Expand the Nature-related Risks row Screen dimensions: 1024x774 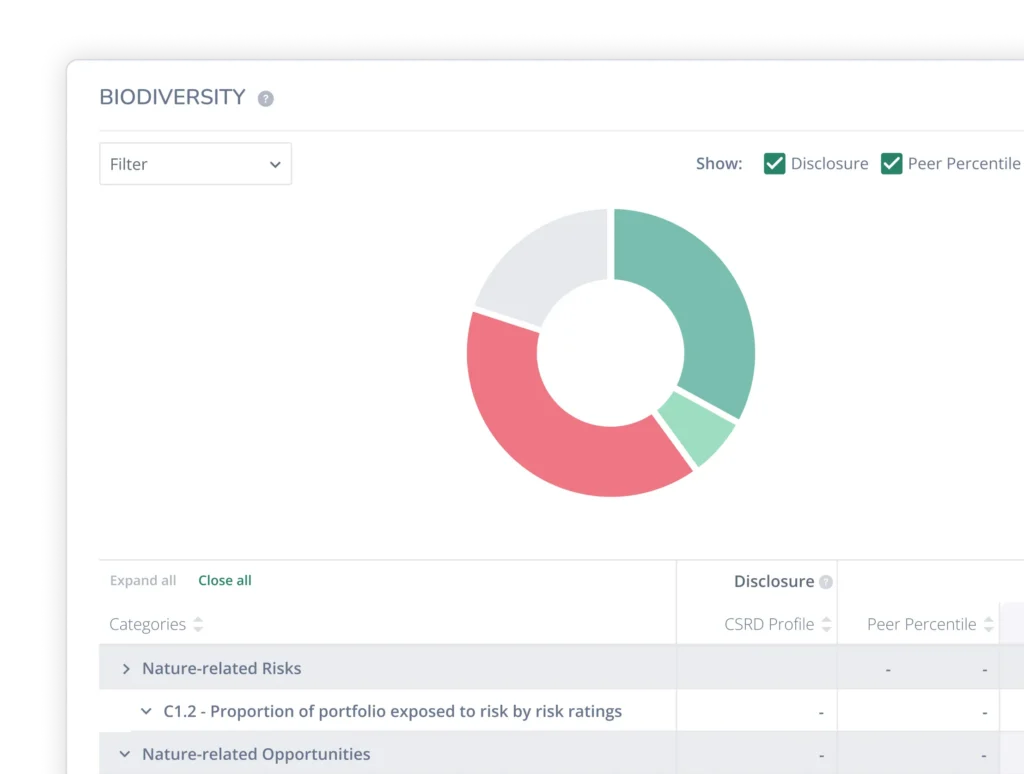tap(126, 669)
